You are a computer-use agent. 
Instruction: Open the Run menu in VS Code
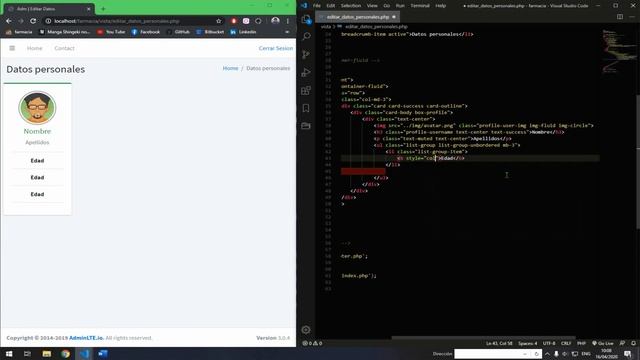click(400, 6)
